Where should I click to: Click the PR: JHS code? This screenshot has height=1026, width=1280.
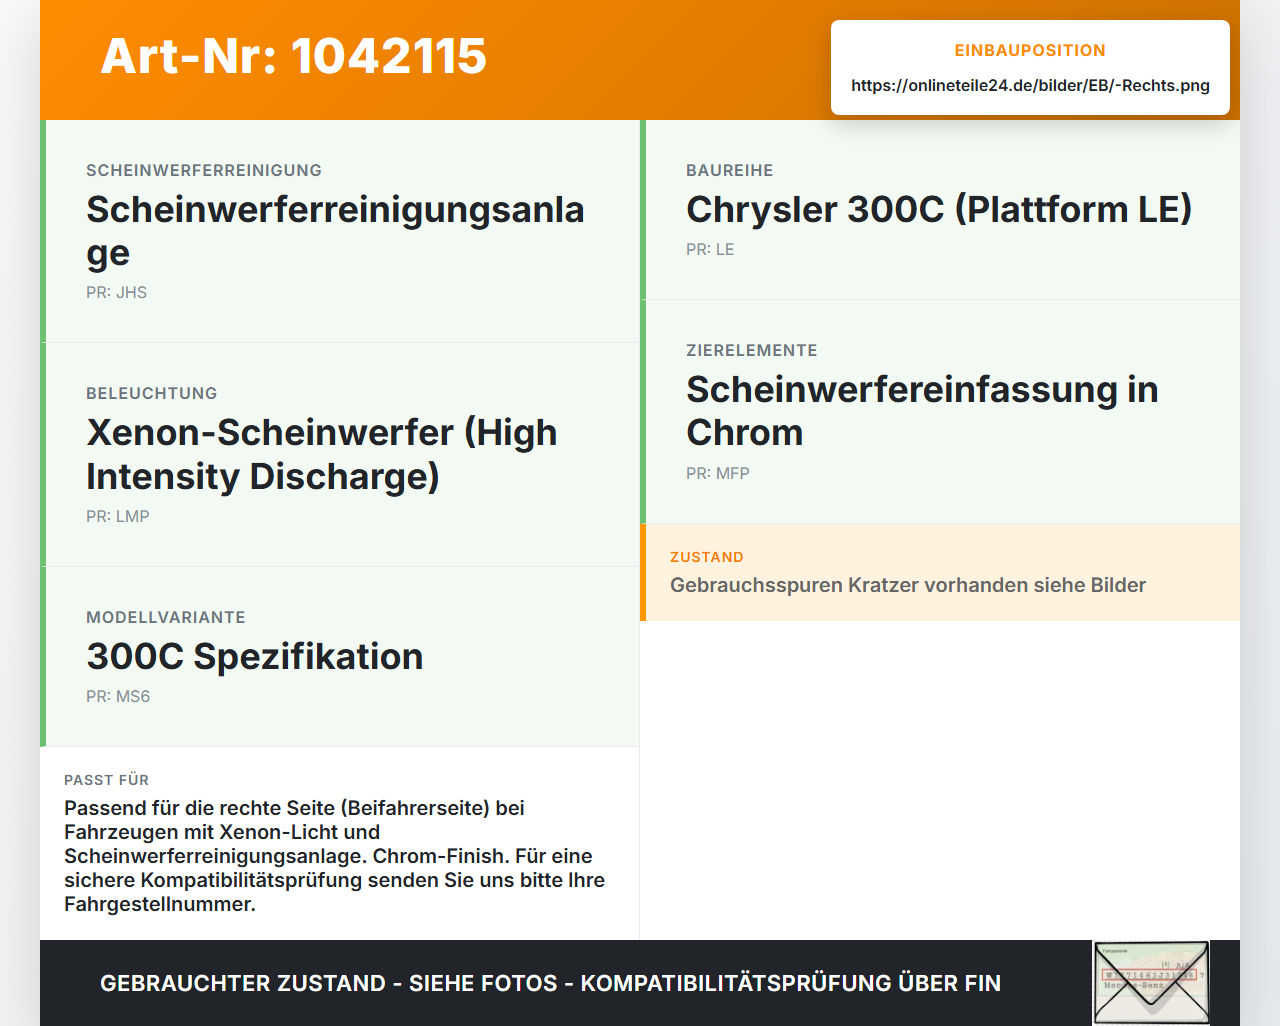tap(116, 293)
